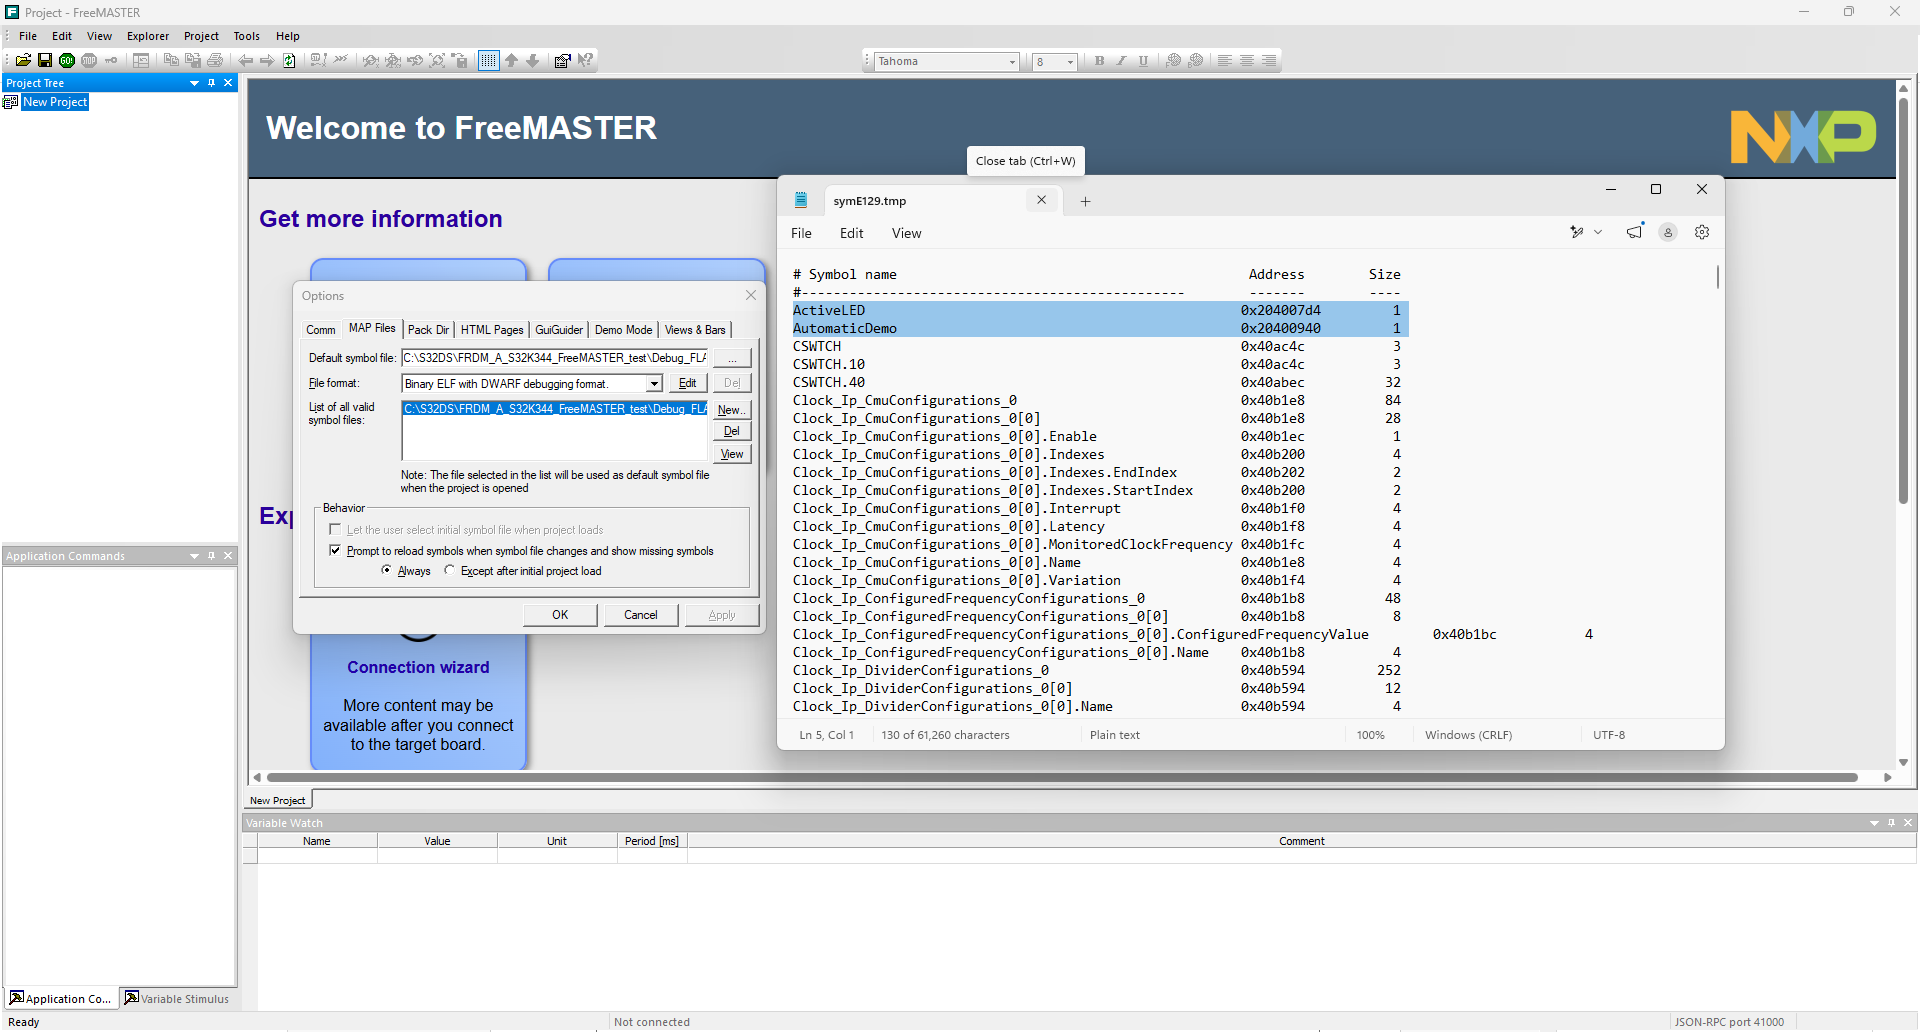Align text left in formatting toolbar
Image resolution: width=1920 pixels, height=1032 pixels.
point(1225,61)
